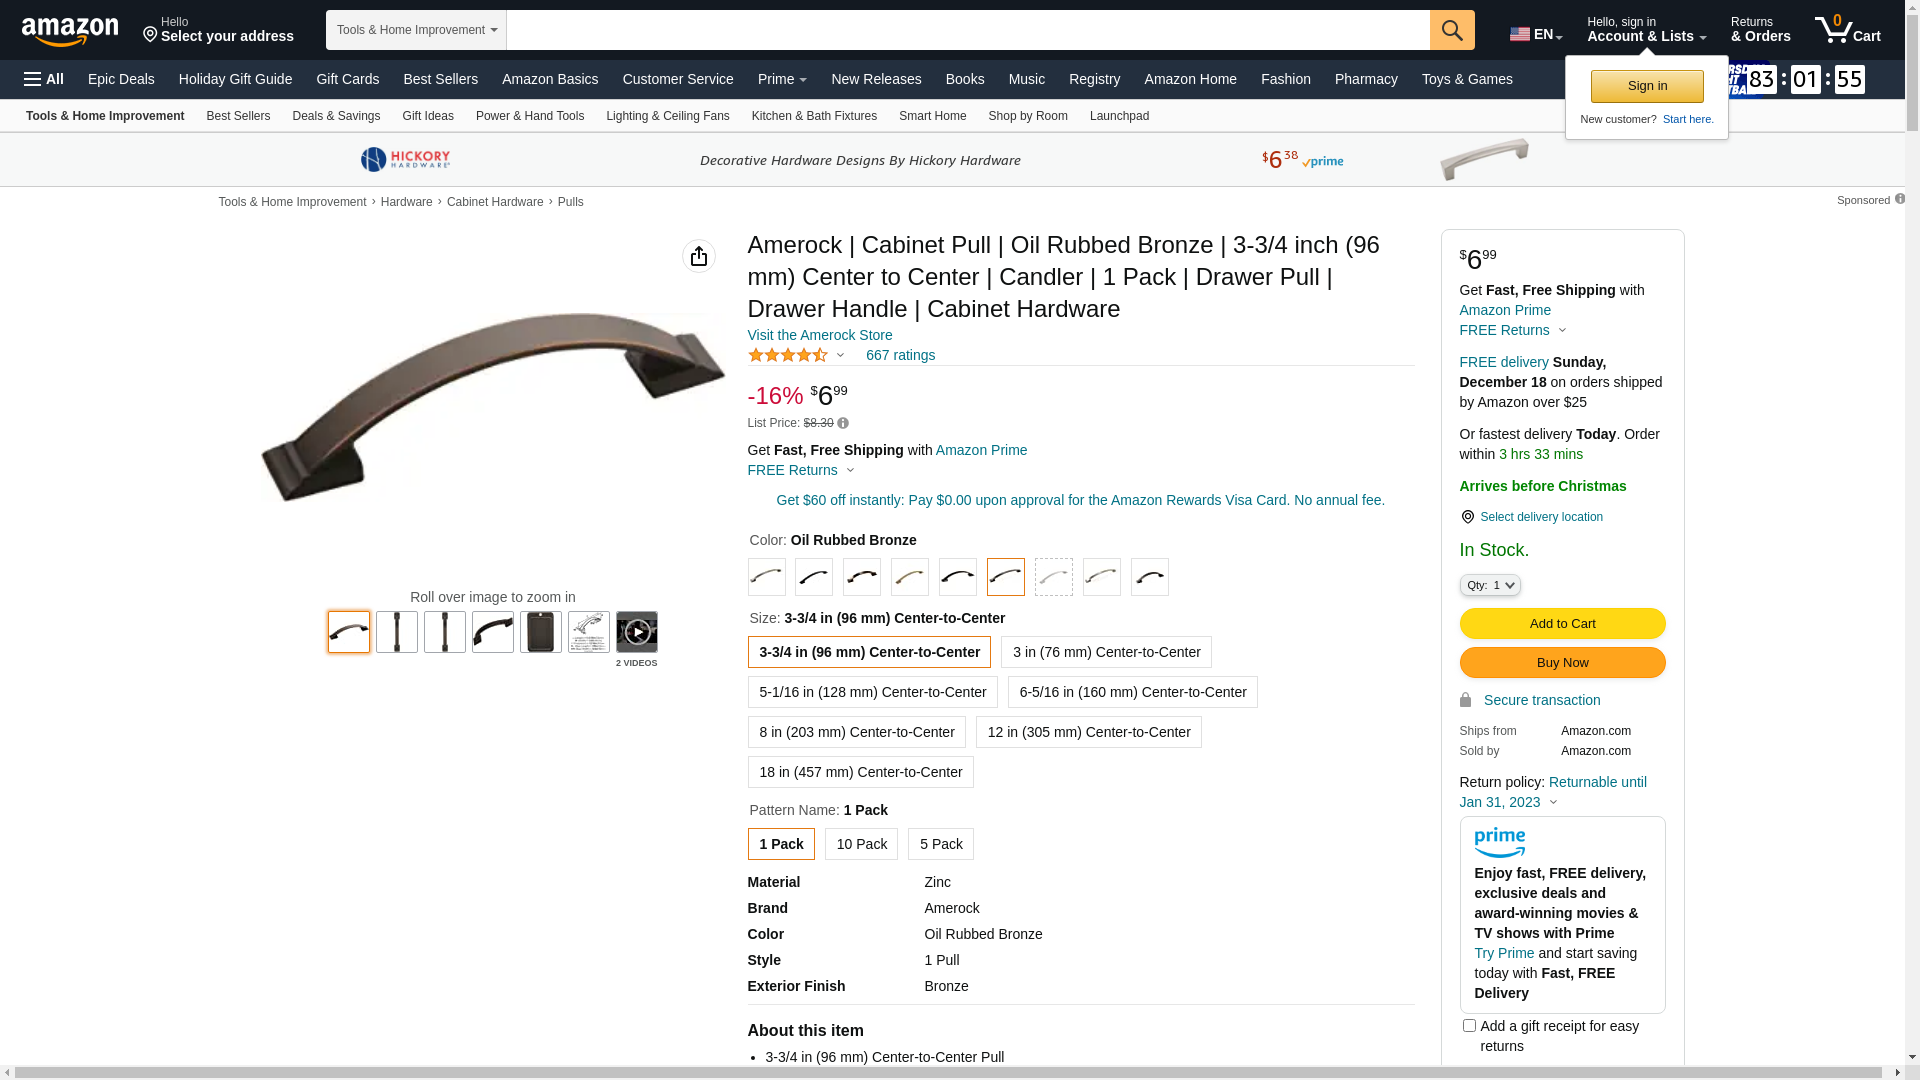Check the gift receipt checkbox

1469,1025
